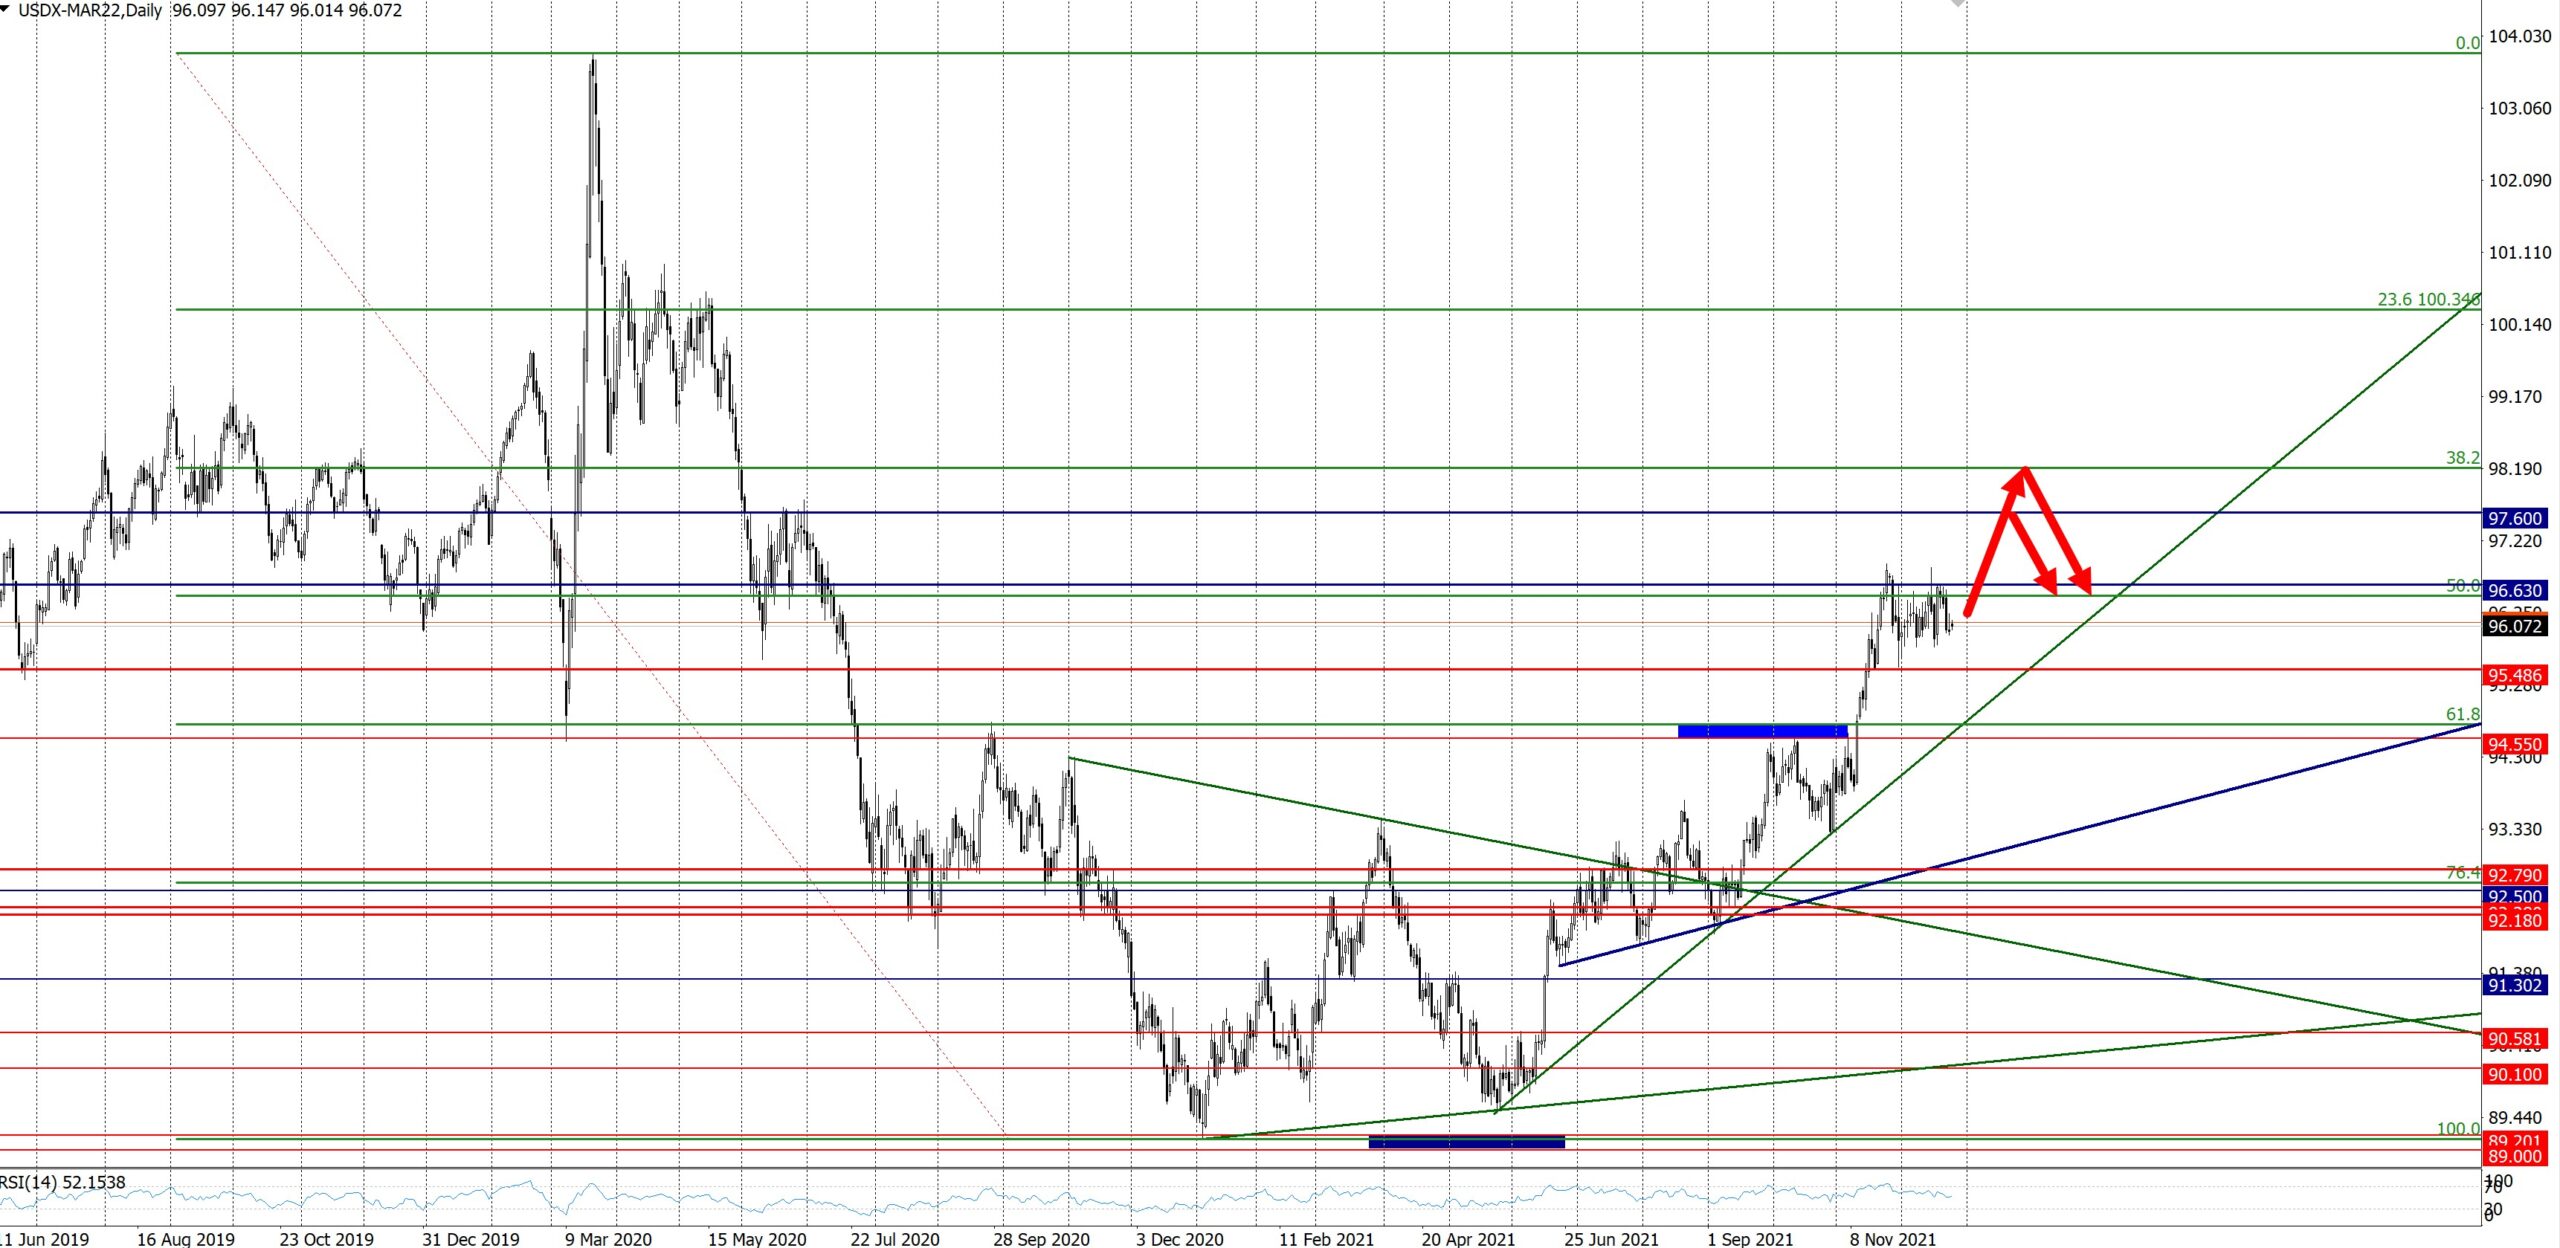
Task: Click the USDX-MAR22,Daily chart title text
Action: click(x=90, y=10)
